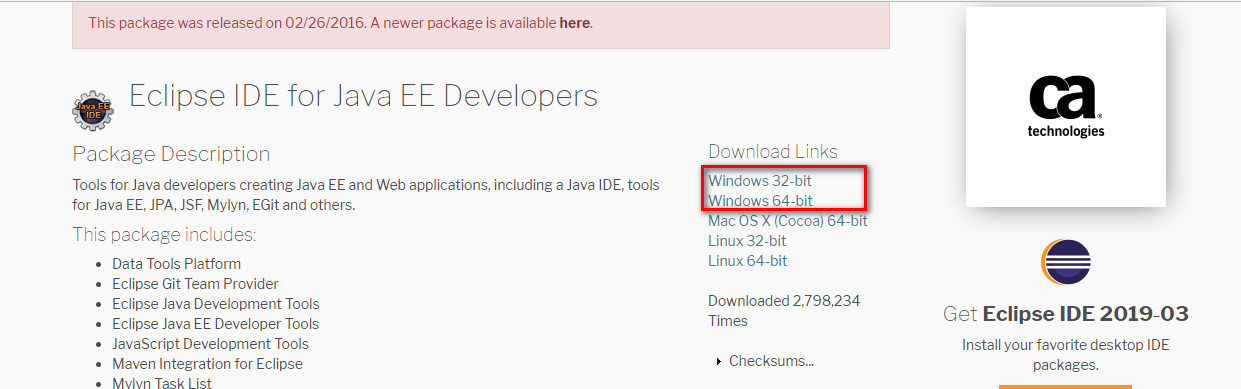
Task: Click the 'Download Links' heading
Action: pyautogui.click(x=773, y=152)
